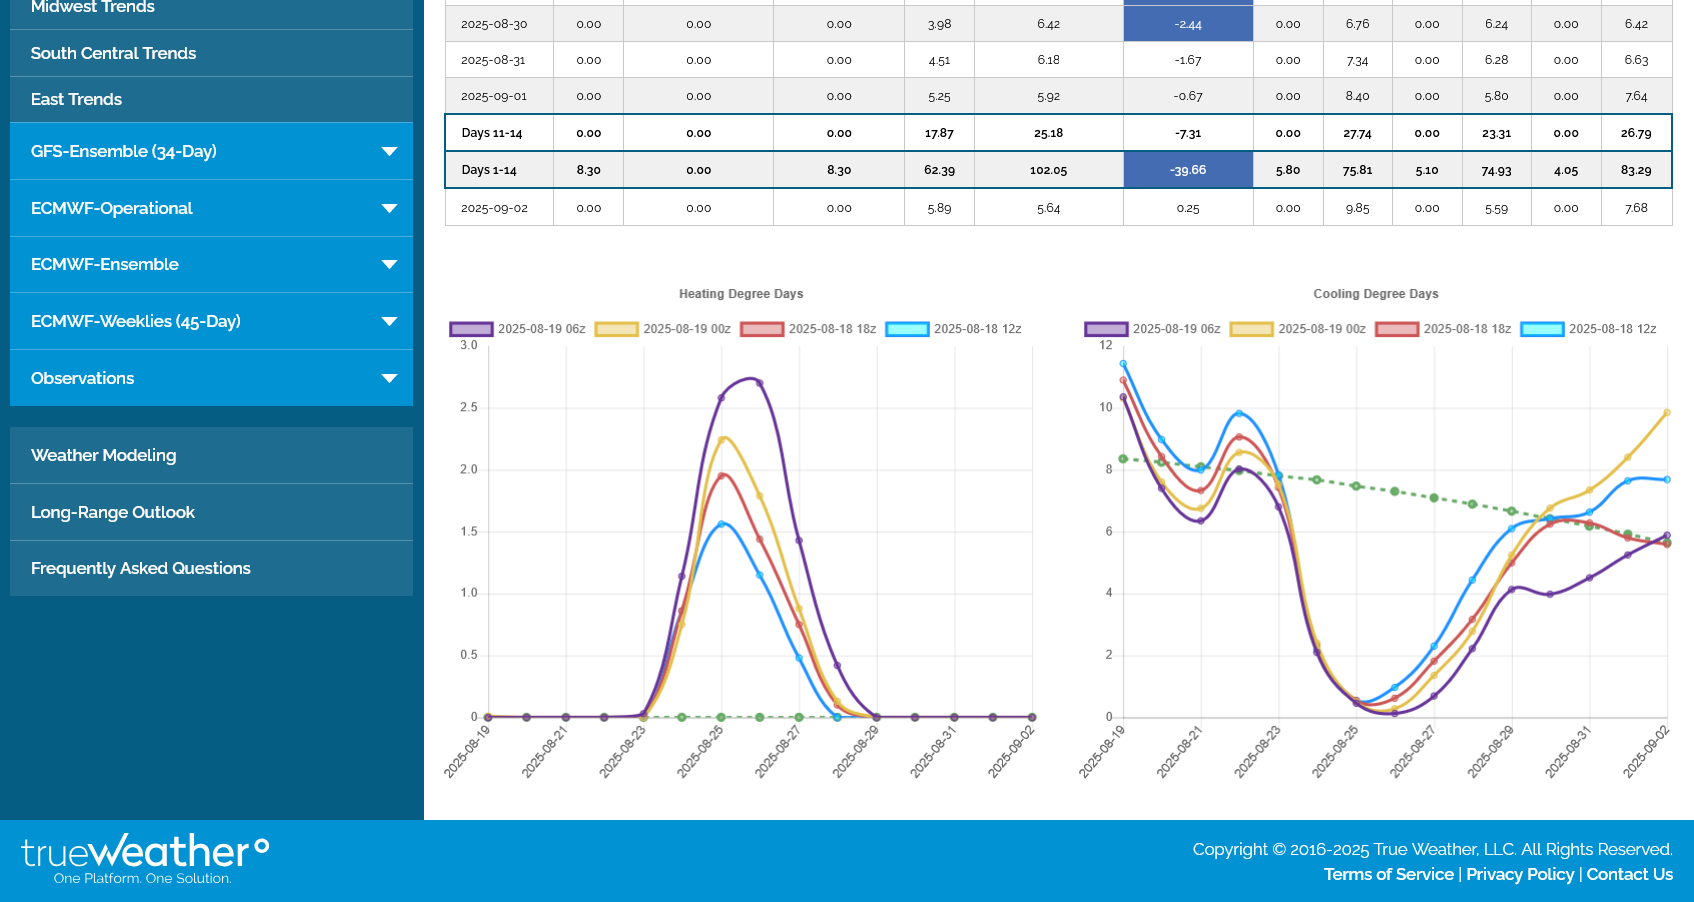Expand ECMWF-Weeklies (45-Day) arrow
This screenshot has width=1694, height=902.
(x=389, y=322)
